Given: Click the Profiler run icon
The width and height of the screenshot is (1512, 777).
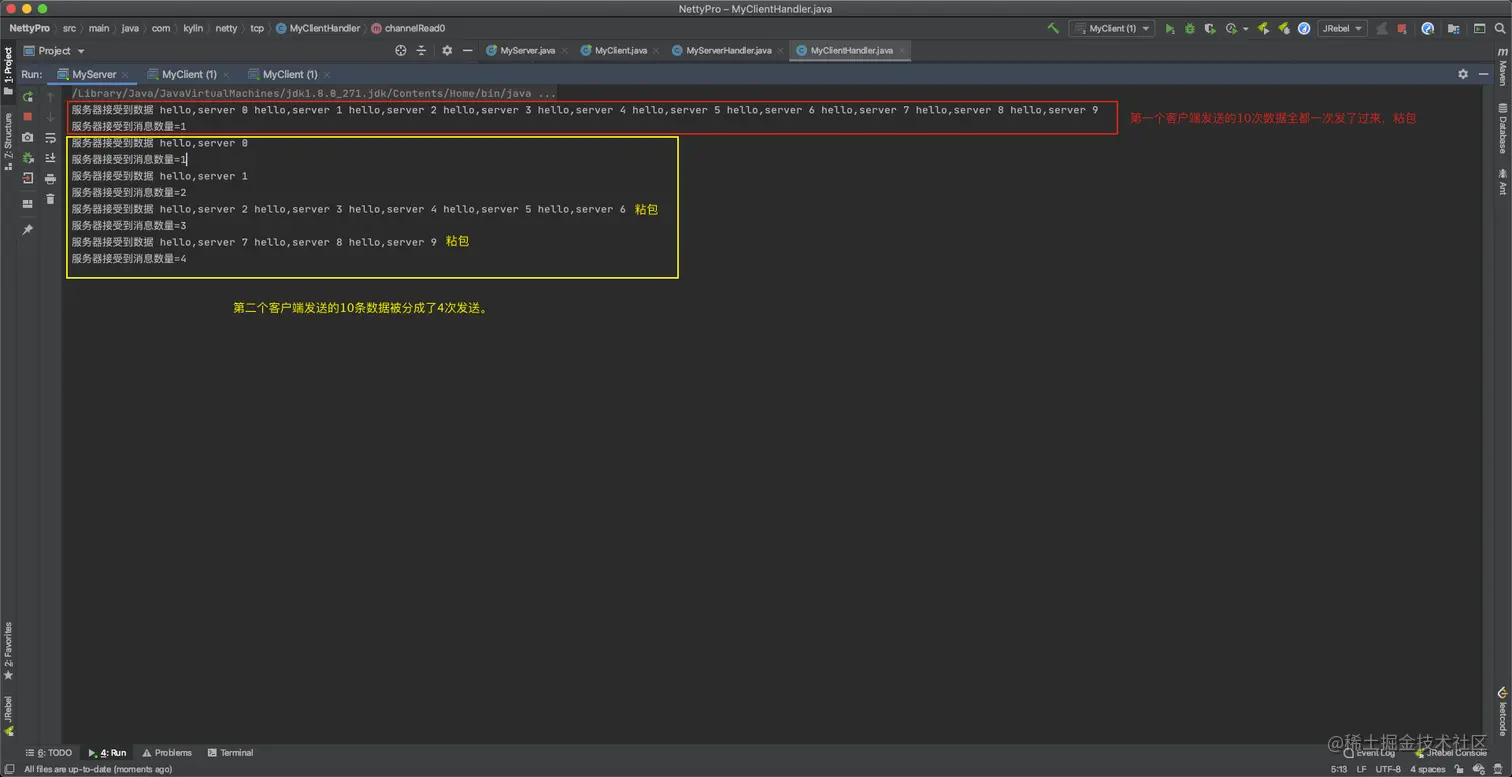Looking at the screenshot, I should click(1231, 29).
